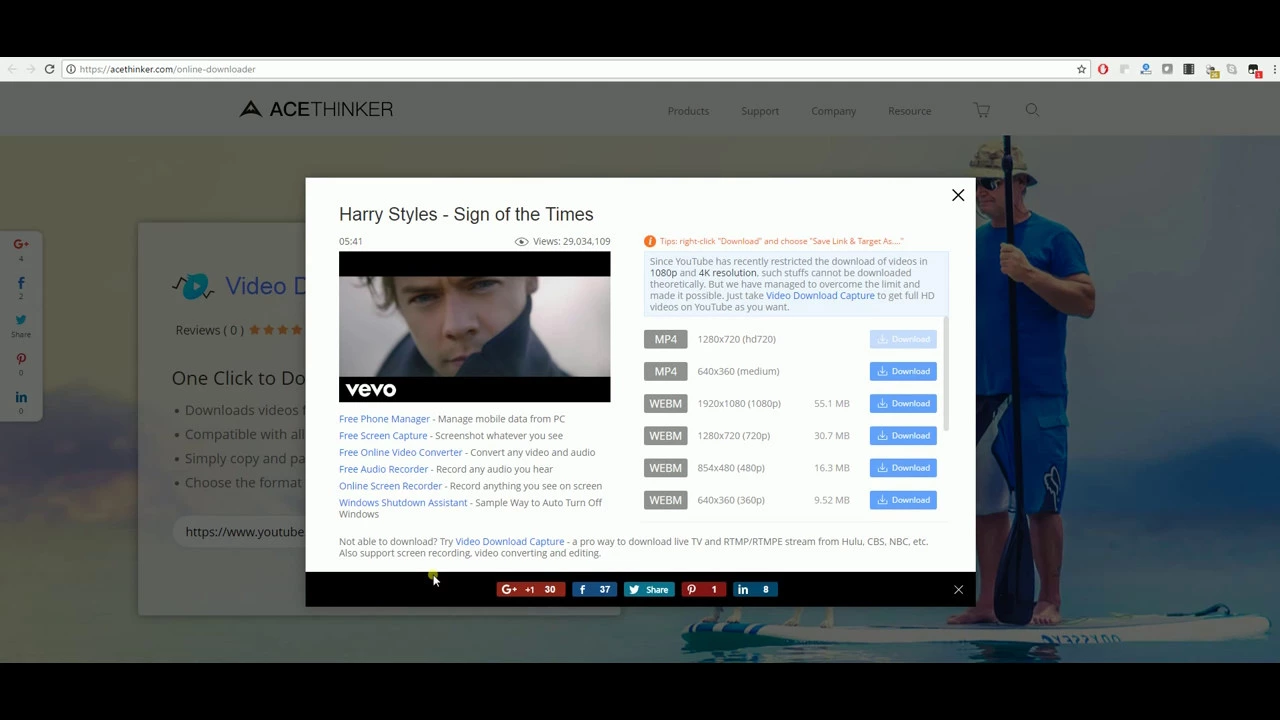Screen dimensions: 1280x720
Task: Open the Chrome three-dot menu
Action: click(1273, 69)
